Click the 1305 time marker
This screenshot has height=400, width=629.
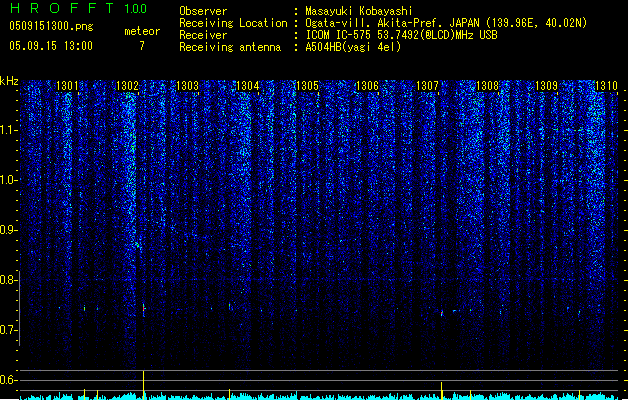coord(307,85)
